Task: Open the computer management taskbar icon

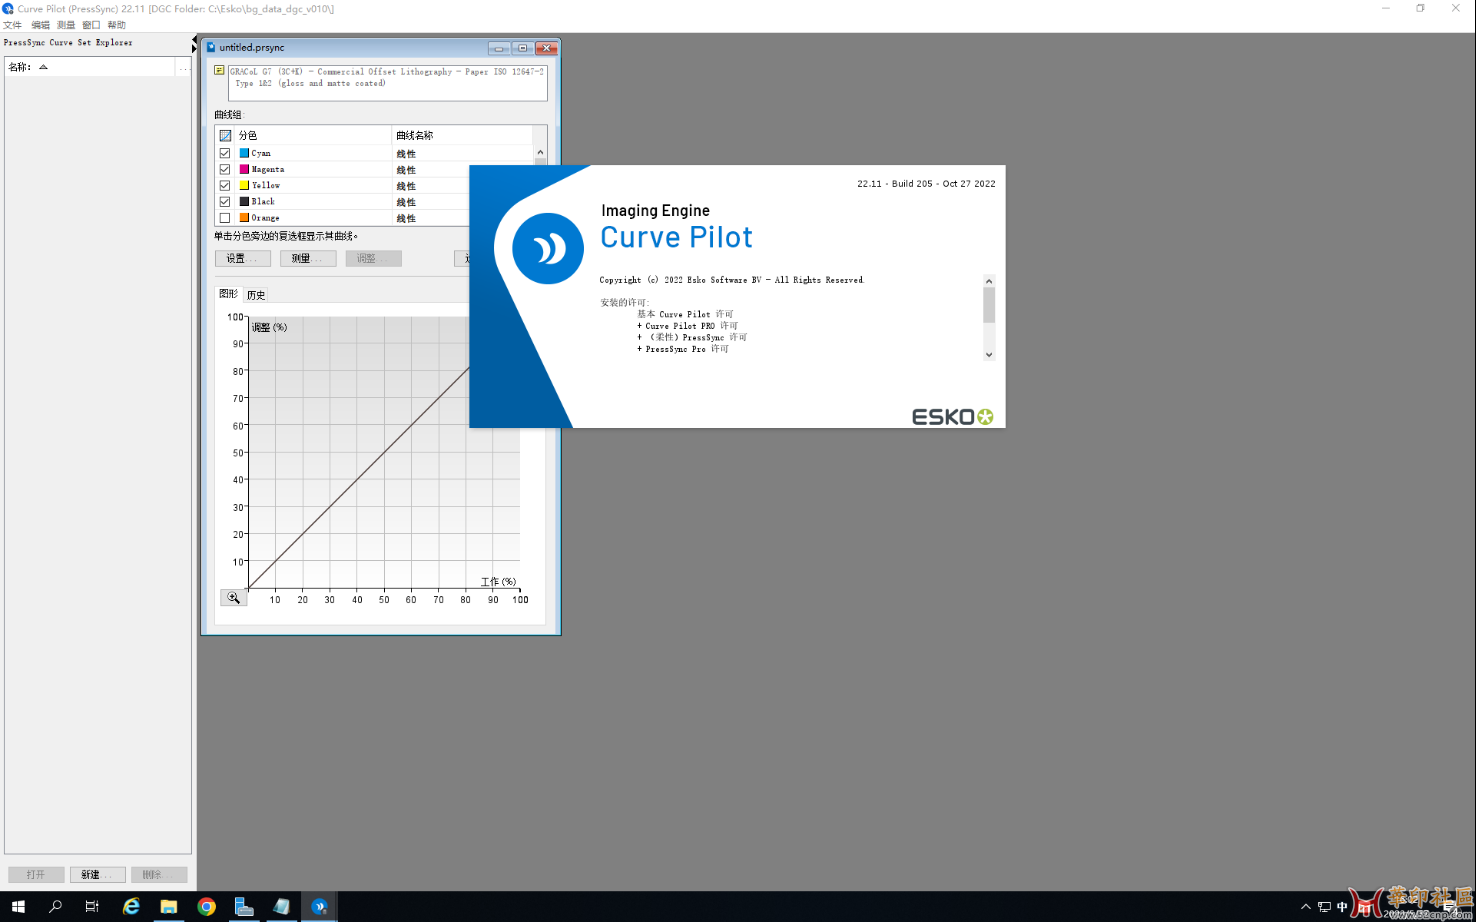Action: pos(244,906)
